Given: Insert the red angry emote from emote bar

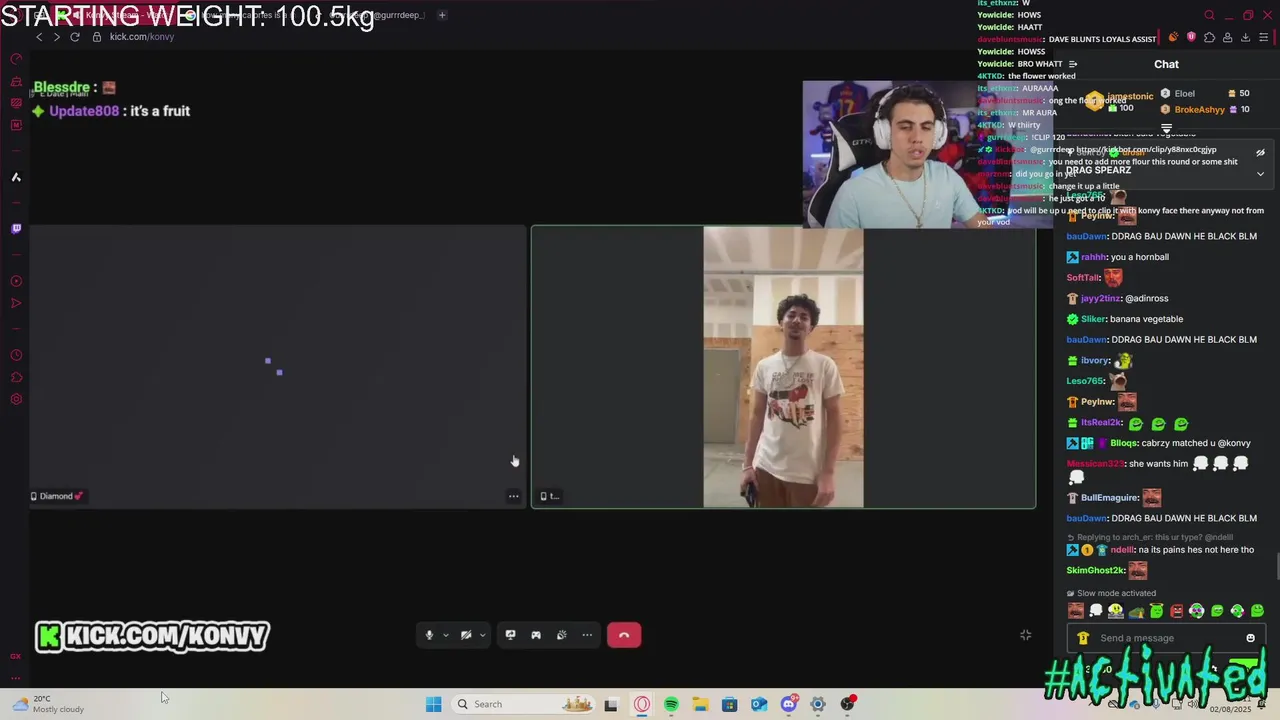Looking at the screenshot, I should [x=1176, y=611].
